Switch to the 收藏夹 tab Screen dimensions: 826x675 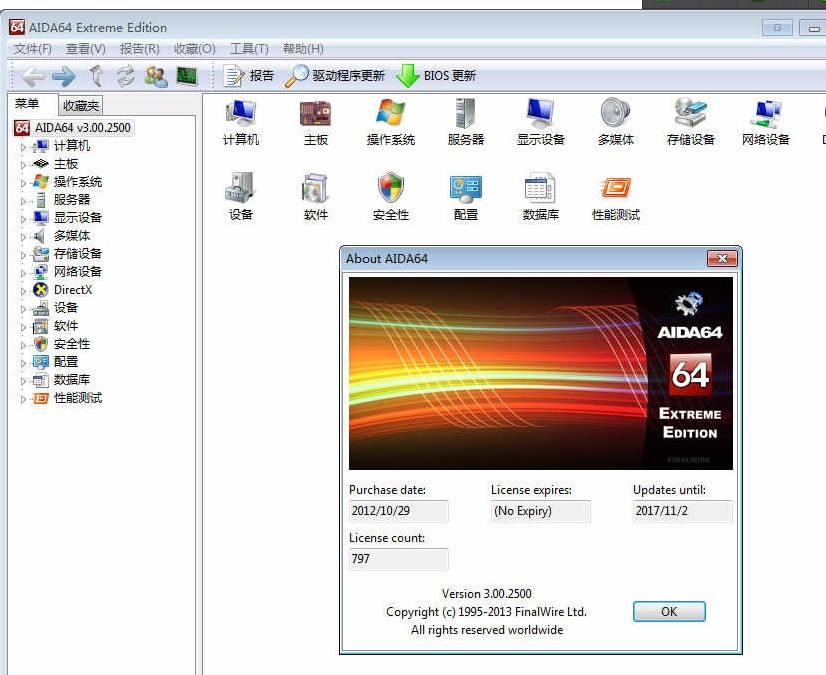81,106
